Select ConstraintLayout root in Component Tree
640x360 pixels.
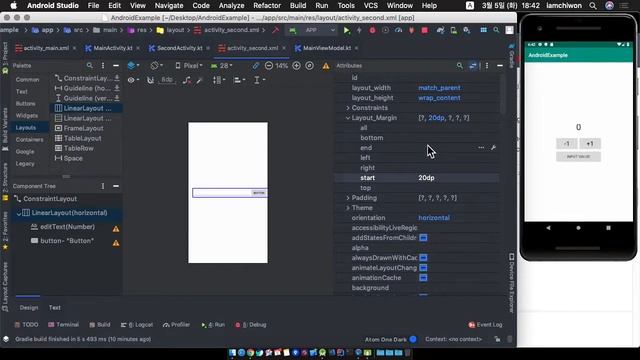[50, 199]
